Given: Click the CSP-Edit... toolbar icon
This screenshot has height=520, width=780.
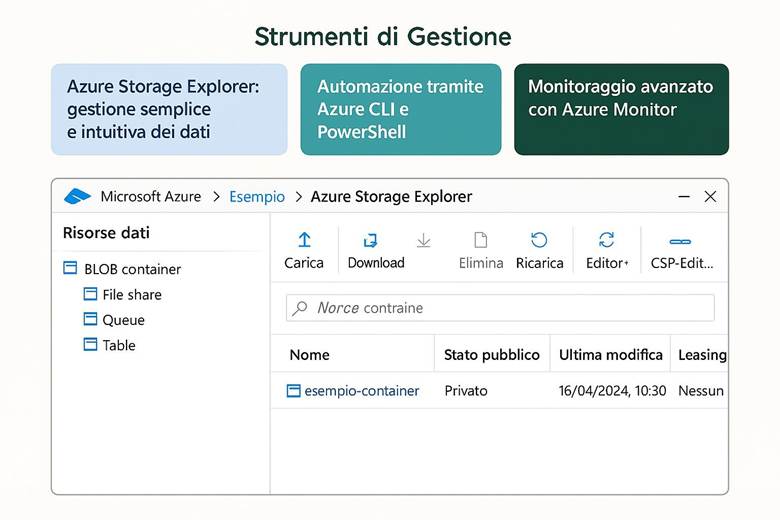Looking at the screenshot, I should tap(680, 242).
